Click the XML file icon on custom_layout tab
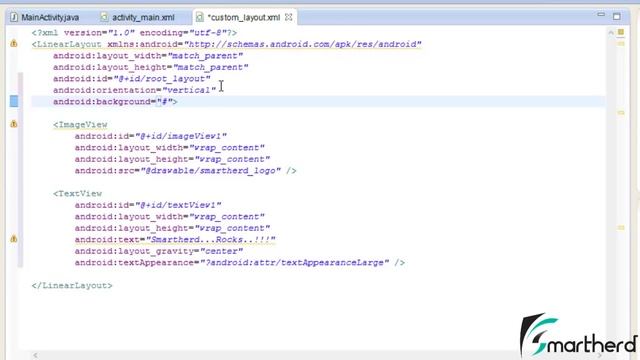This screenshot has width=640, height=360. 200,17
